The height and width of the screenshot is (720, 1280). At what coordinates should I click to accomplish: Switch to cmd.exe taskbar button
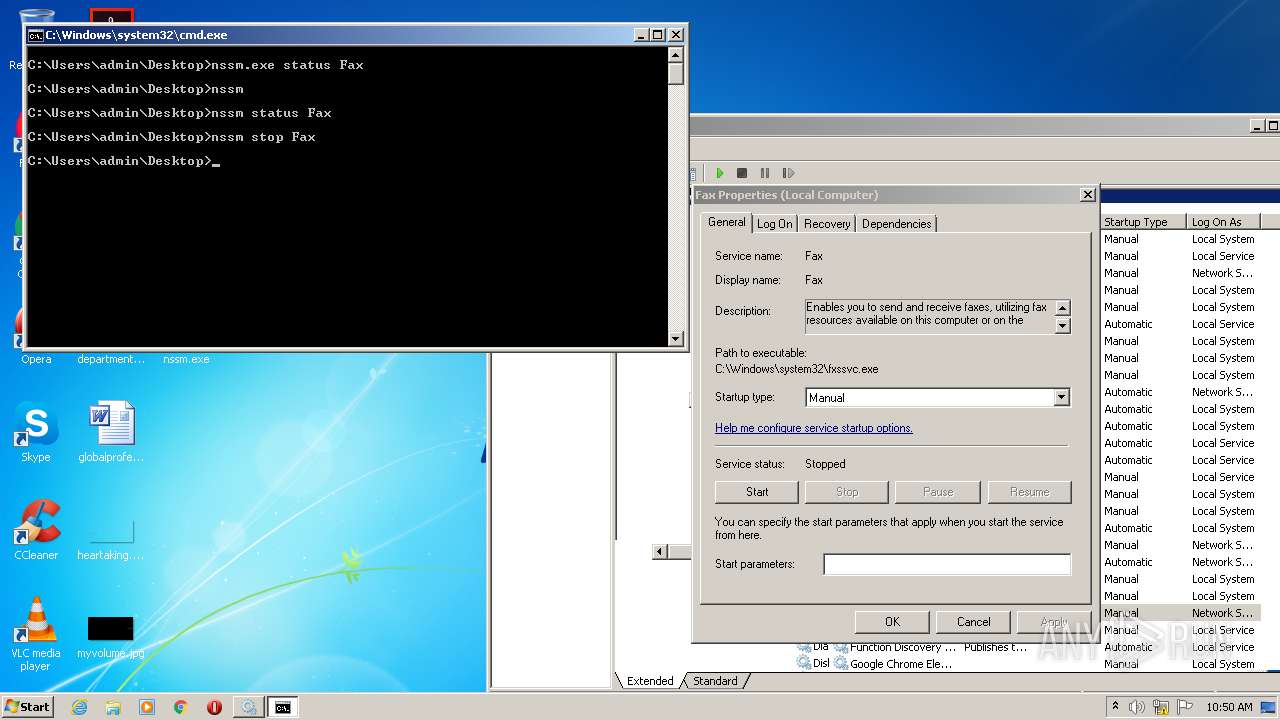click(283, 707)
